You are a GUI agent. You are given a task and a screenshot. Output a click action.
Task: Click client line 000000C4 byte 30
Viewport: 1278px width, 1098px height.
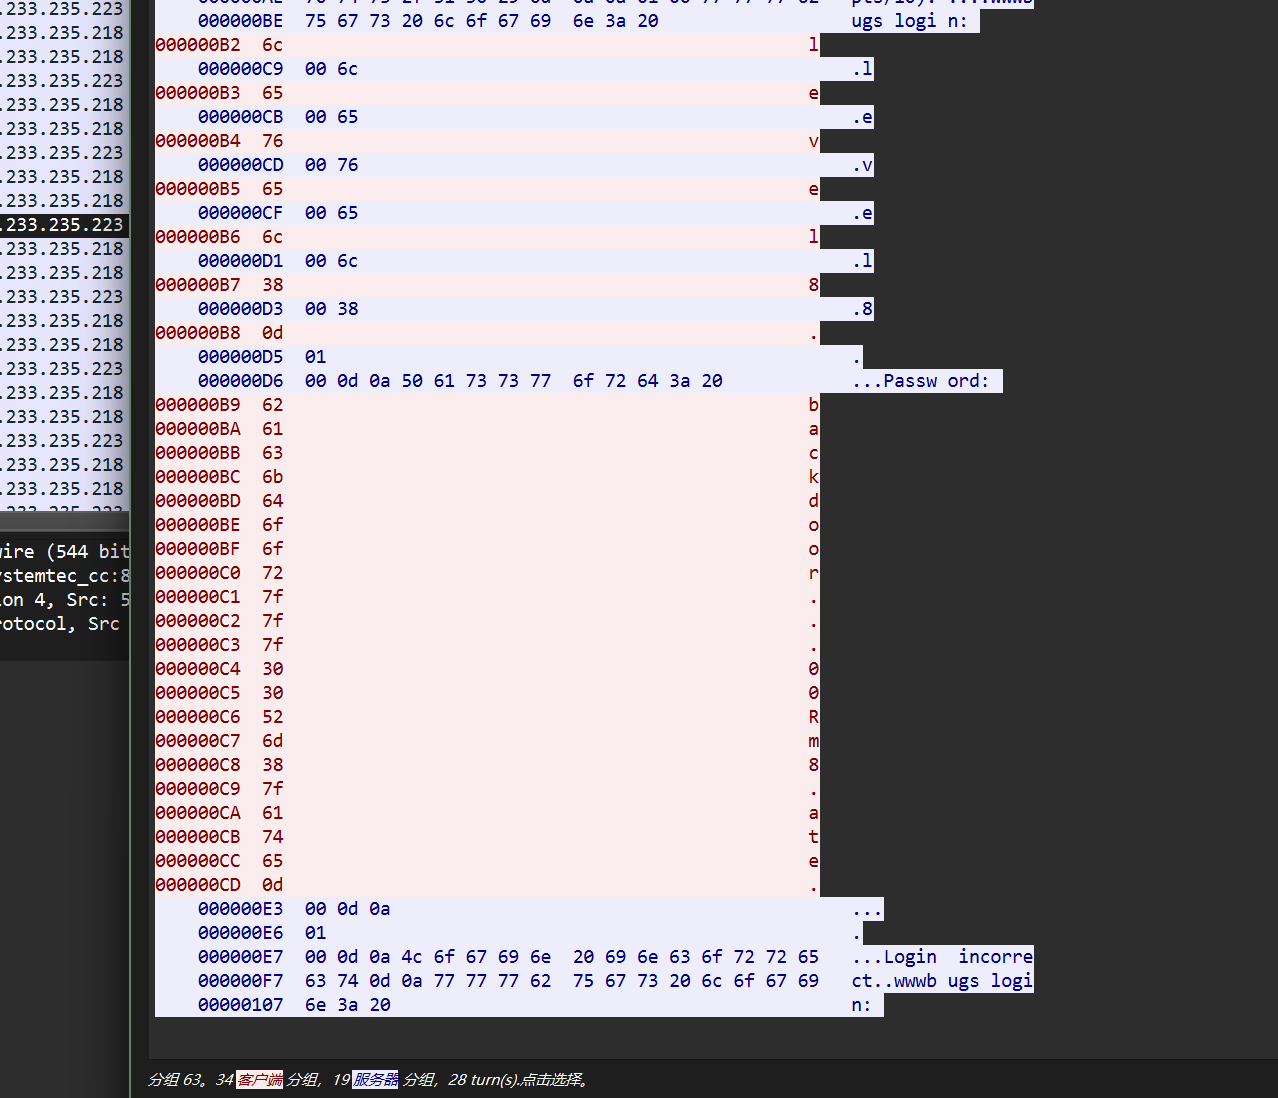point(488,669)
